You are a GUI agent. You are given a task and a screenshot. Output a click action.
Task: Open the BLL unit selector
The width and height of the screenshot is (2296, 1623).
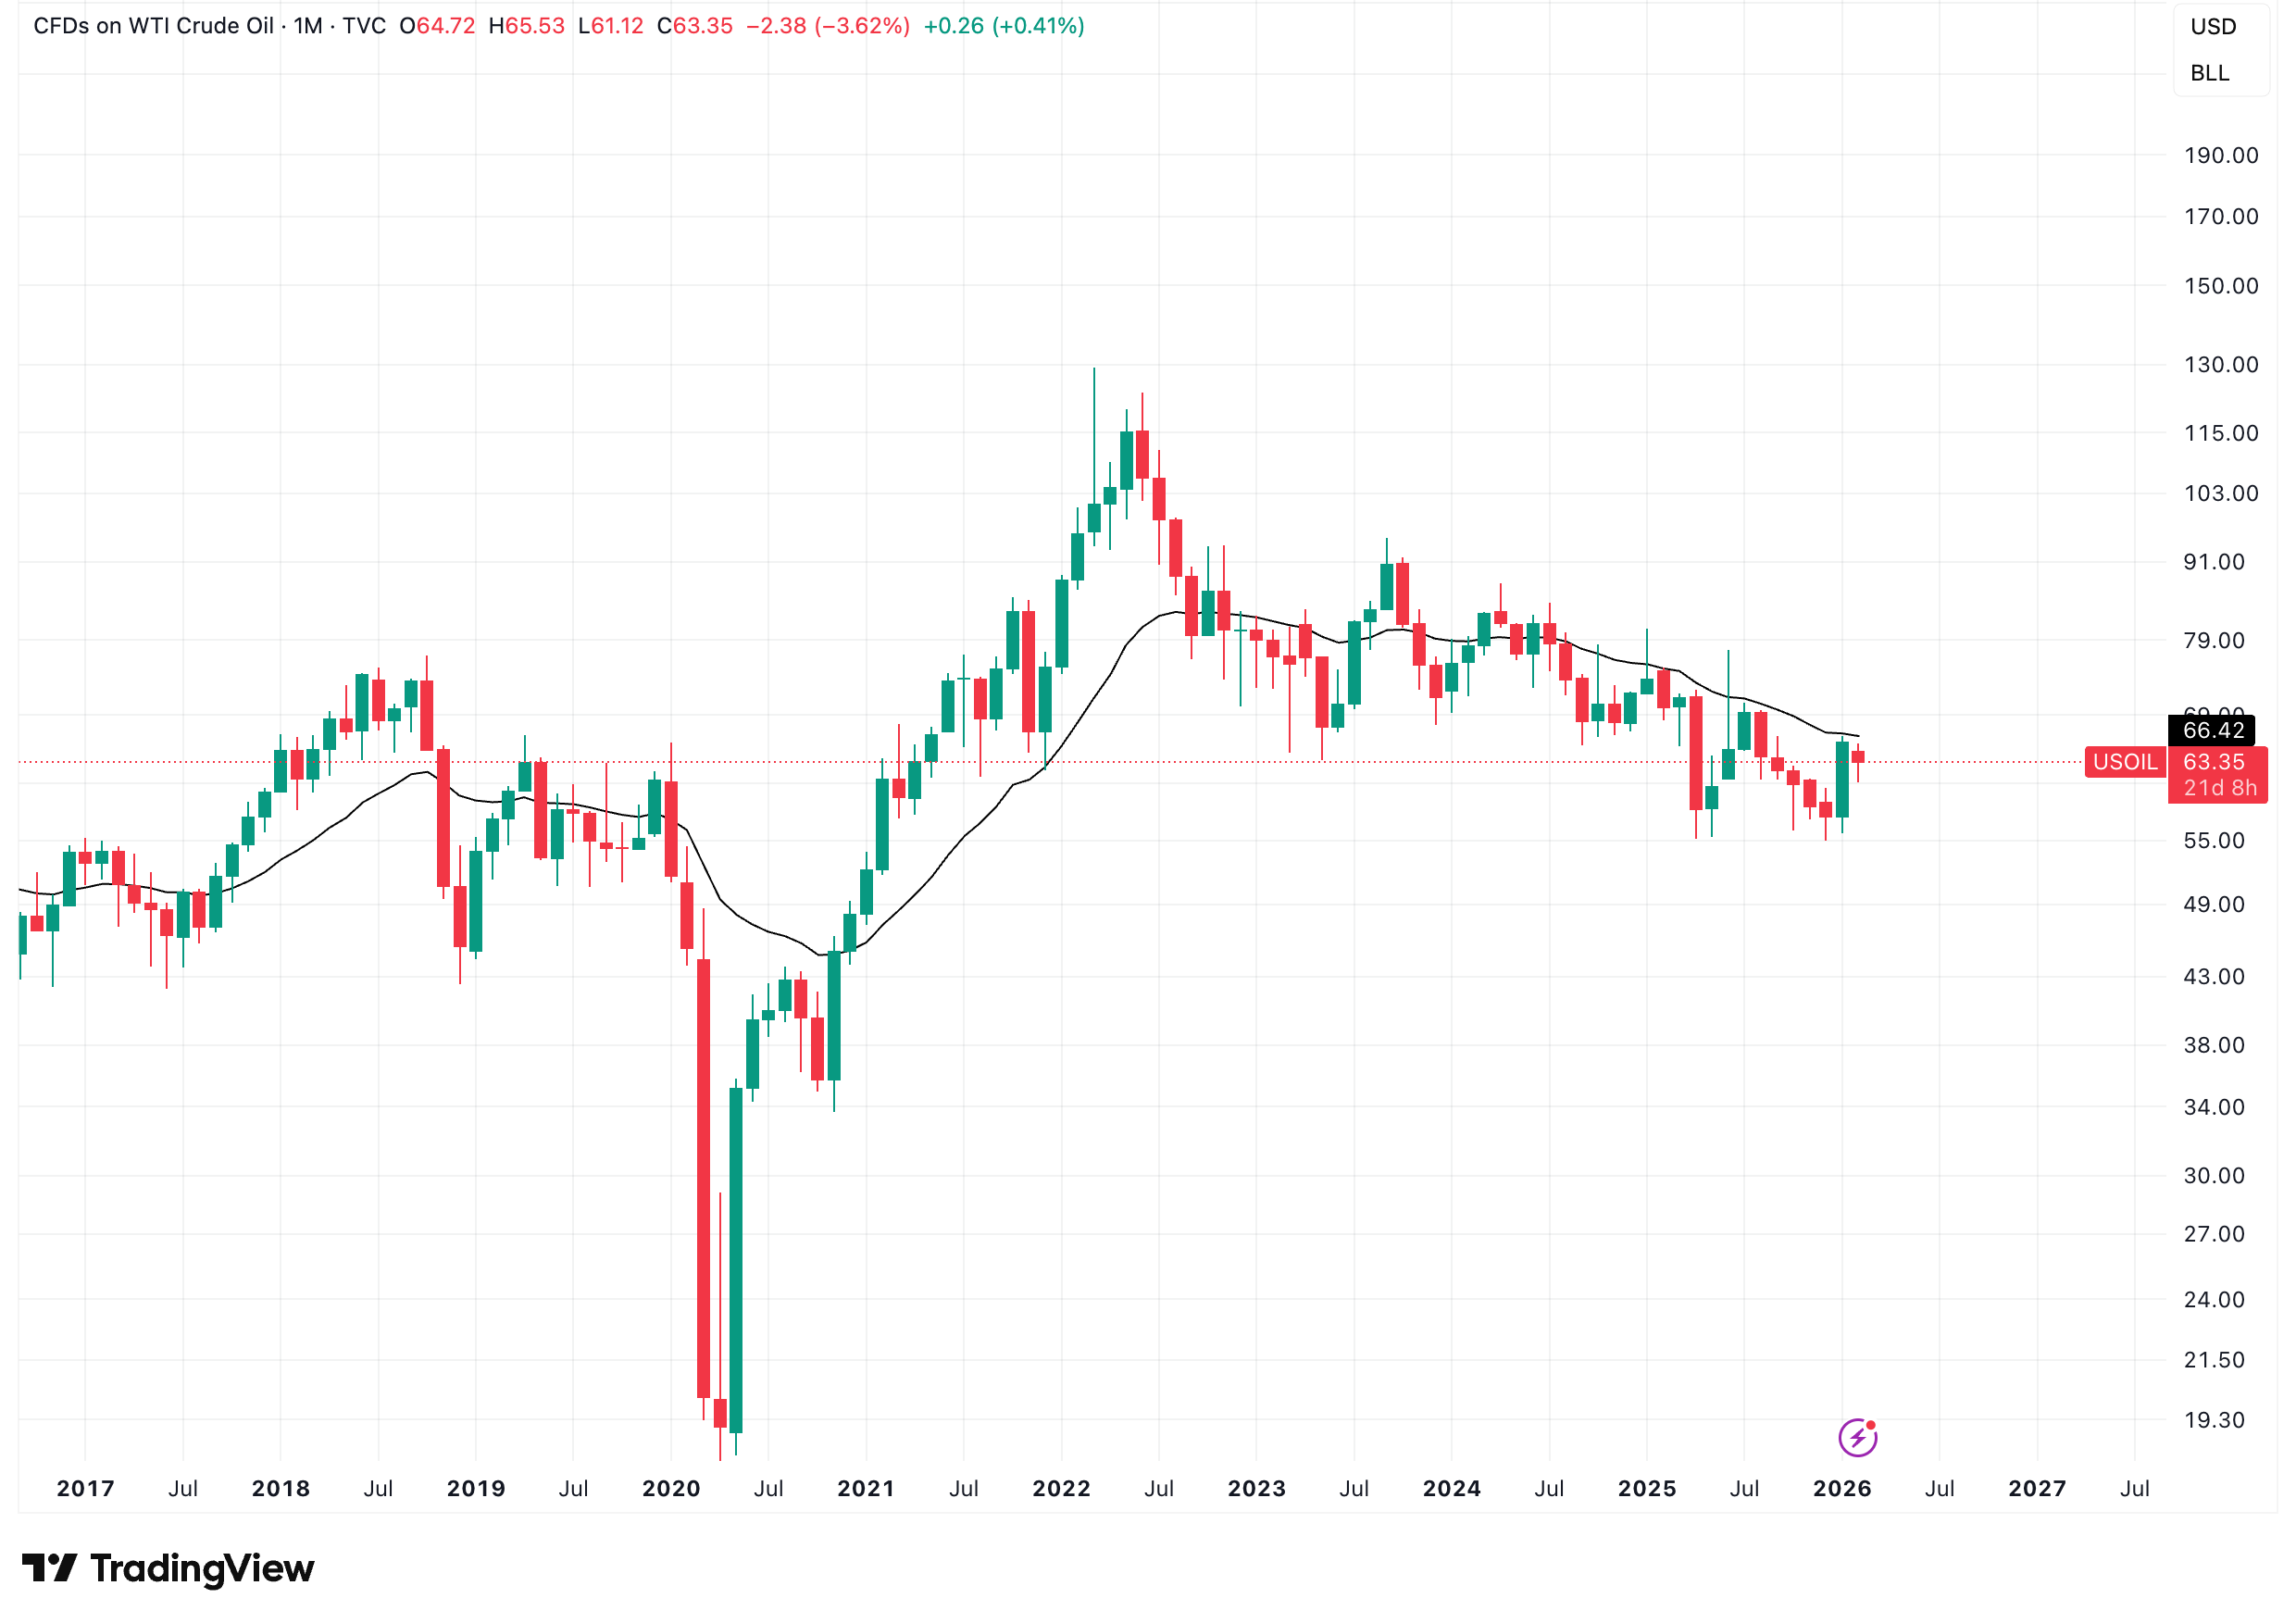(x=2209, y=73)
